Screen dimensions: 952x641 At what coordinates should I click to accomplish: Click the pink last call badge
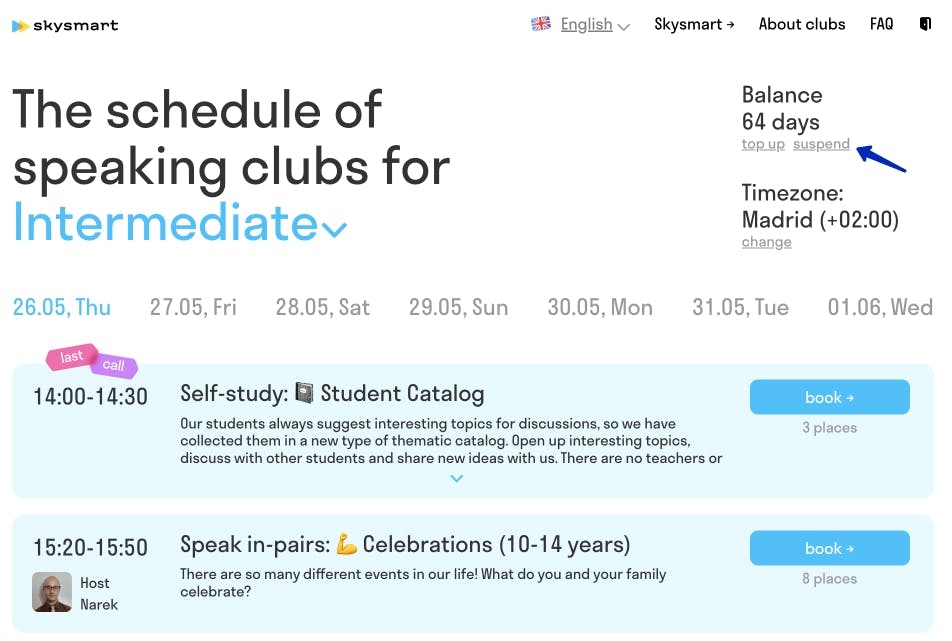click(72, 357)
